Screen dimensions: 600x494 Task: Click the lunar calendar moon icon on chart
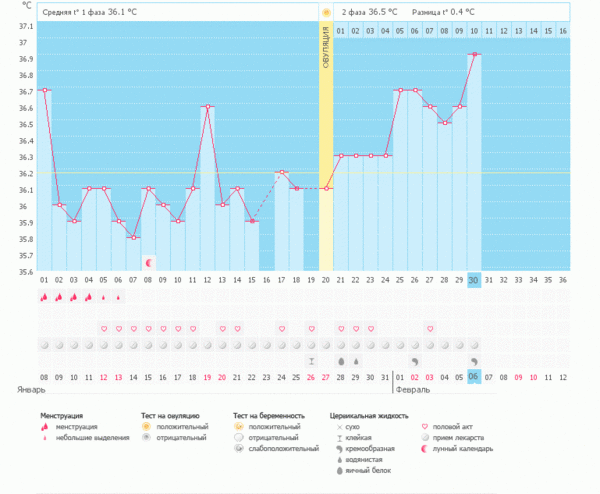[149, 262]
